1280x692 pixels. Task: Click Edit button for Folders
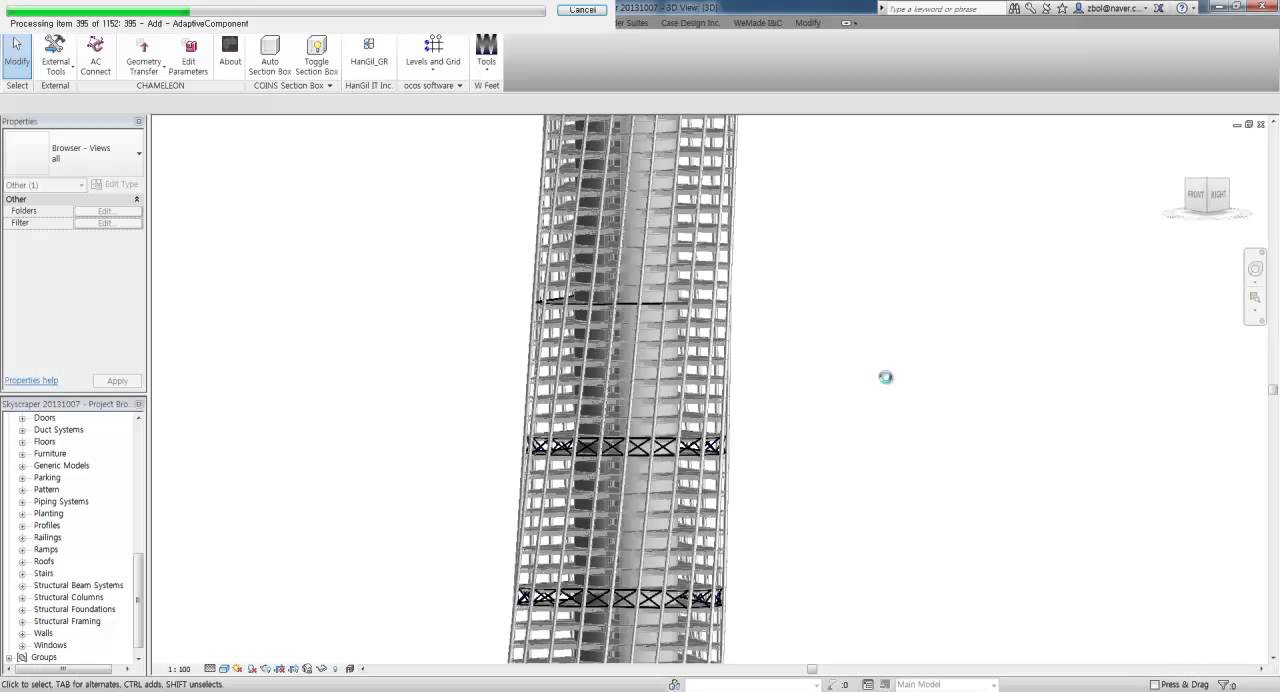108,211
